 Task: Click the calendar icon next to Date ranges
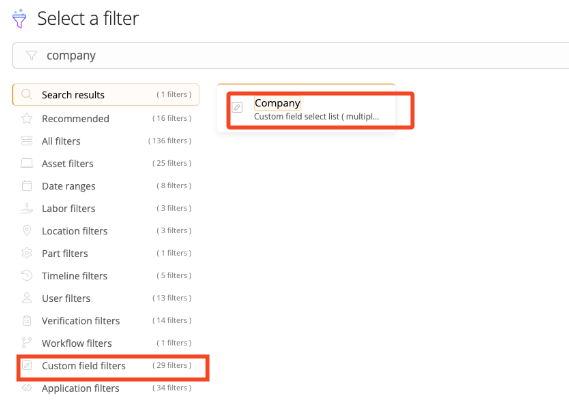[x=27, y=186]
